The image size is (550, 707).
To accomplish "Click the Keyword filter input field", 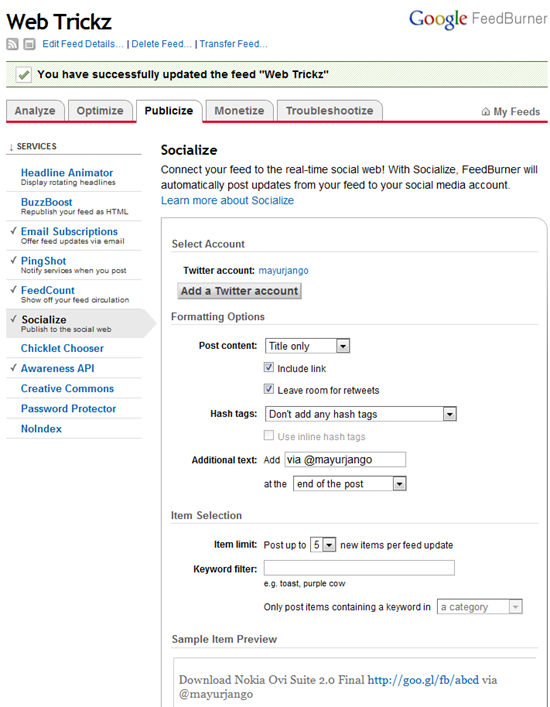I will 359,568.
